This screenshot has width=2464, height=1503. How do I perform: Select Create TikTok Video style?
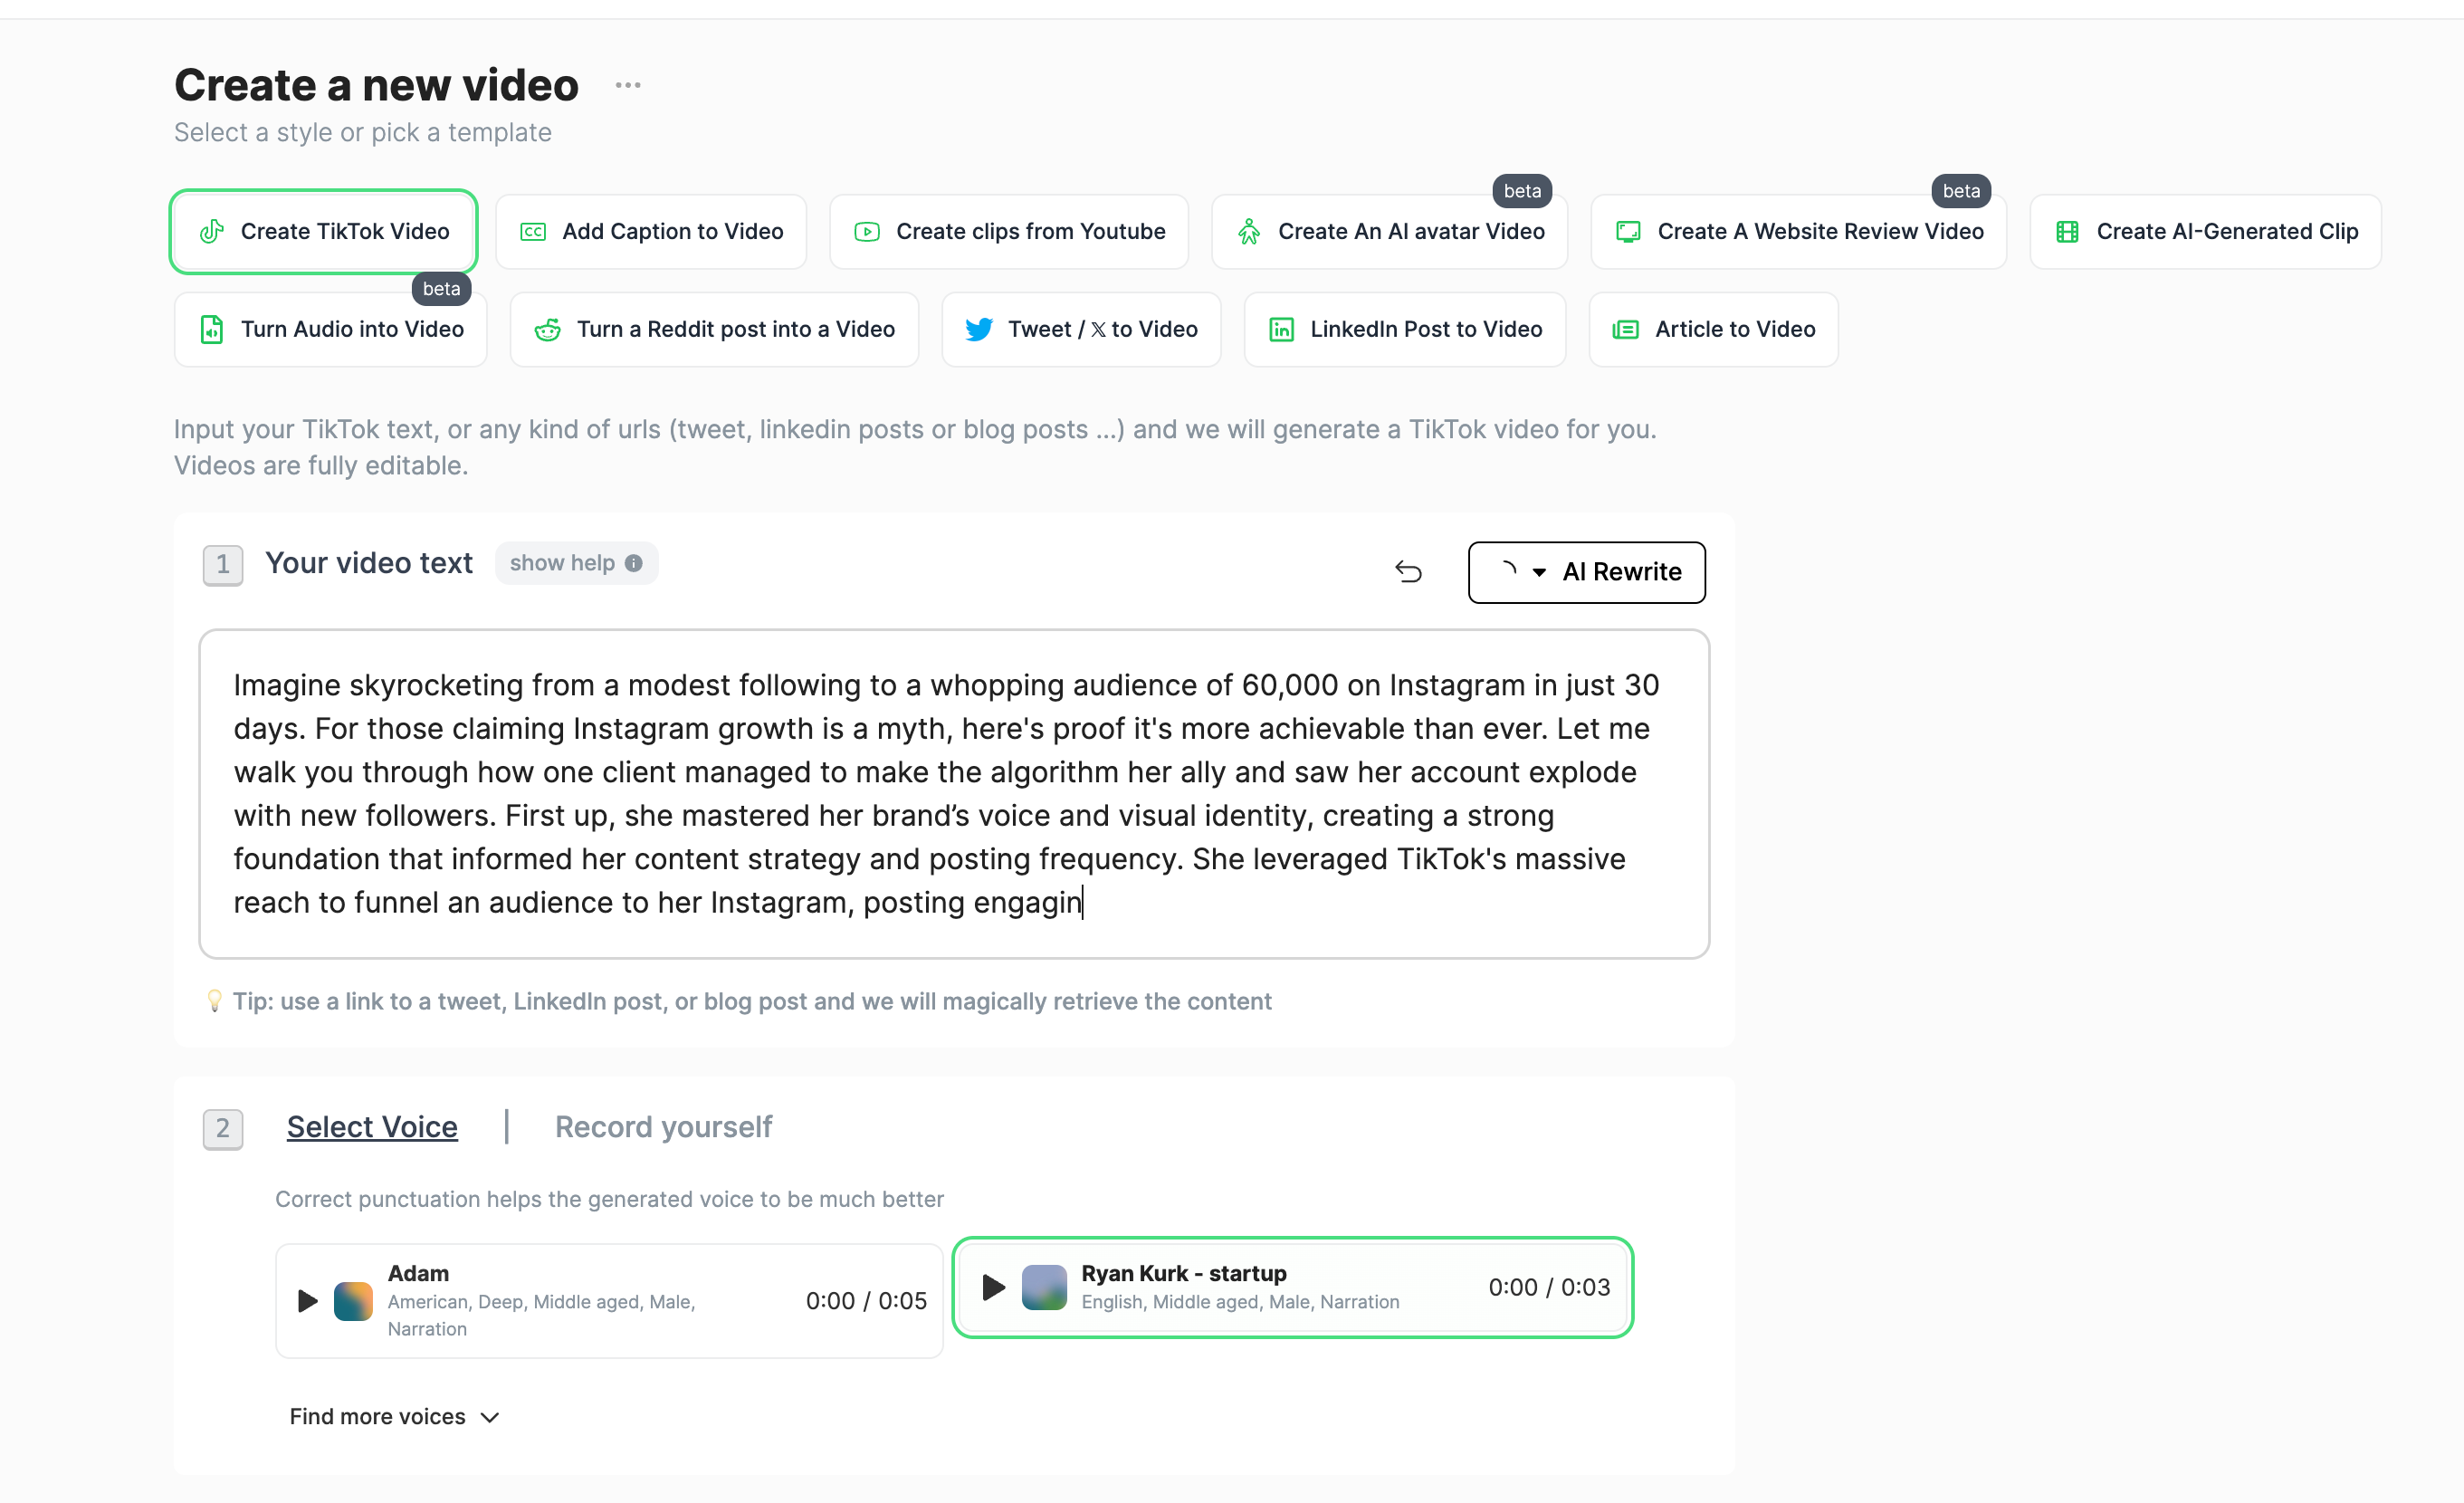[x=323, y=231]
